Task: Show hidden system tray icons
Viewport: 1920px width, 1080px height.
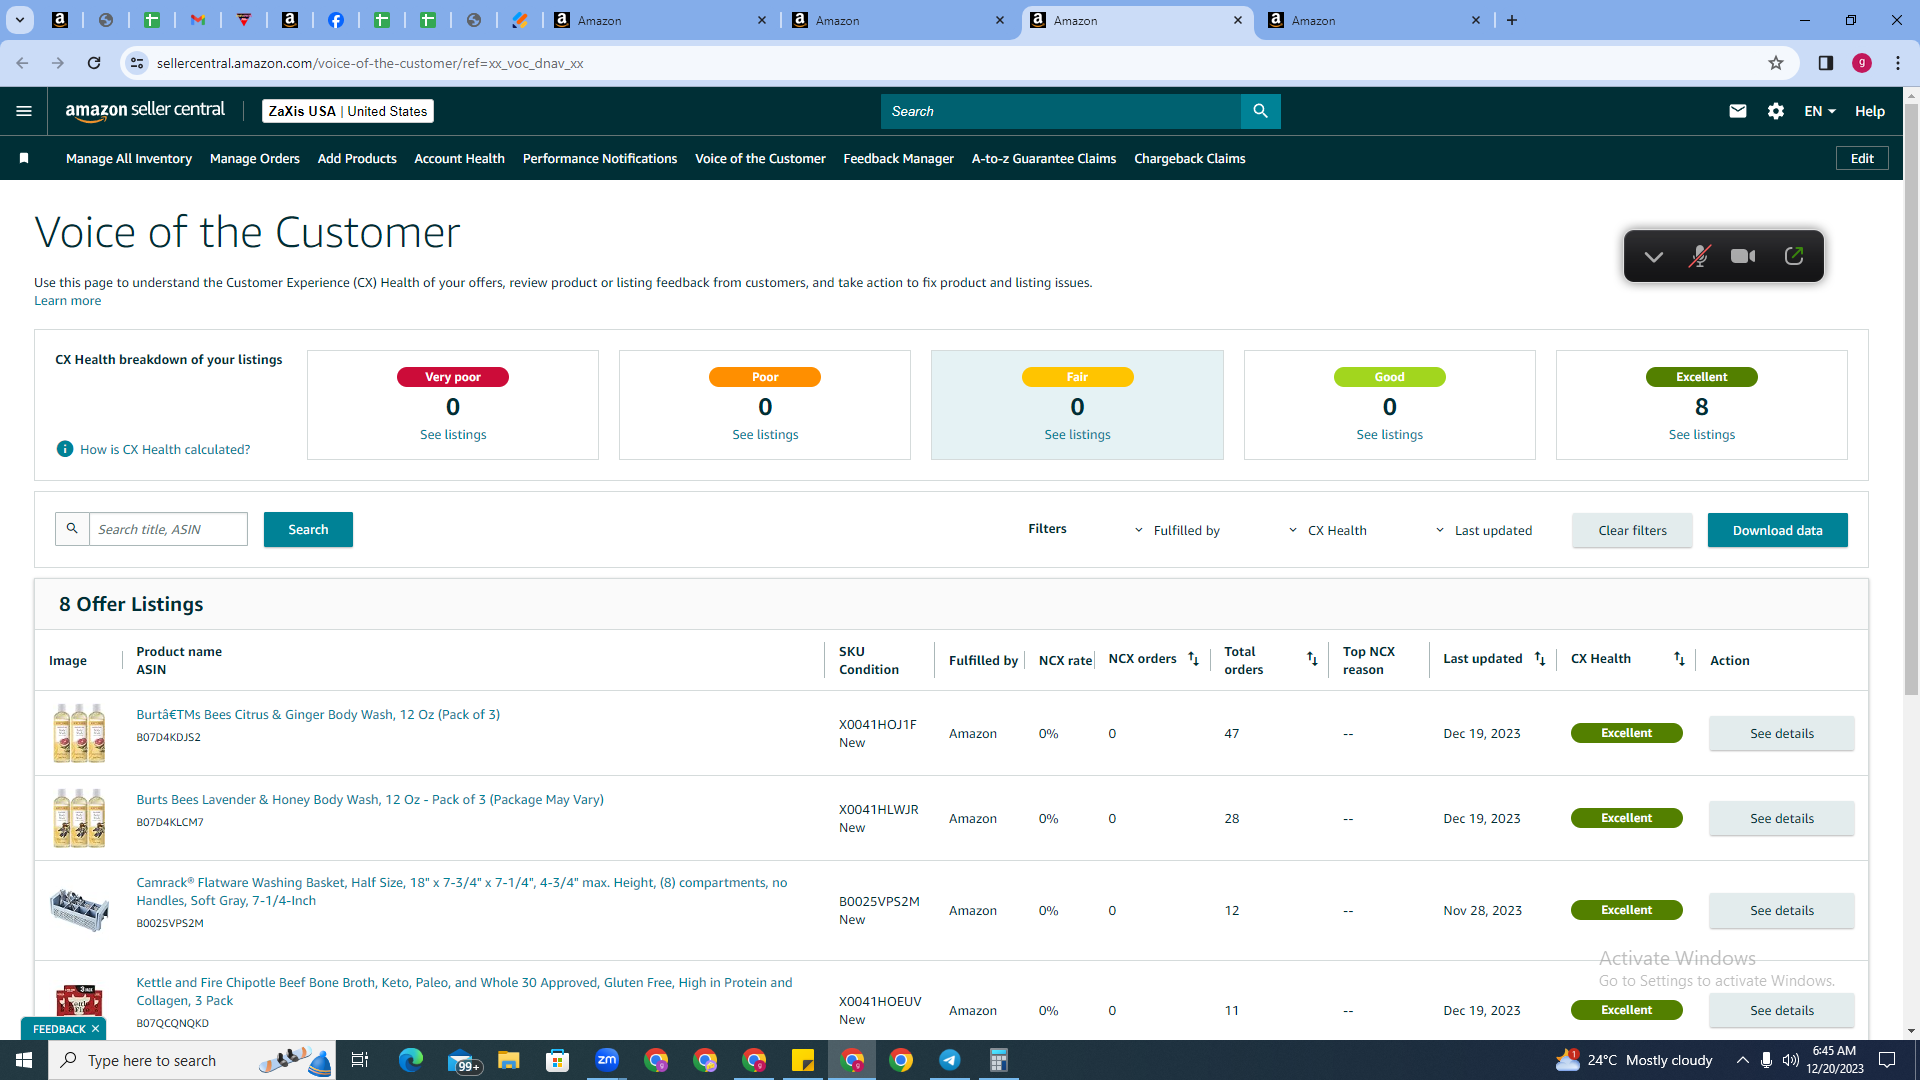Action: tap(1743, 1060)
